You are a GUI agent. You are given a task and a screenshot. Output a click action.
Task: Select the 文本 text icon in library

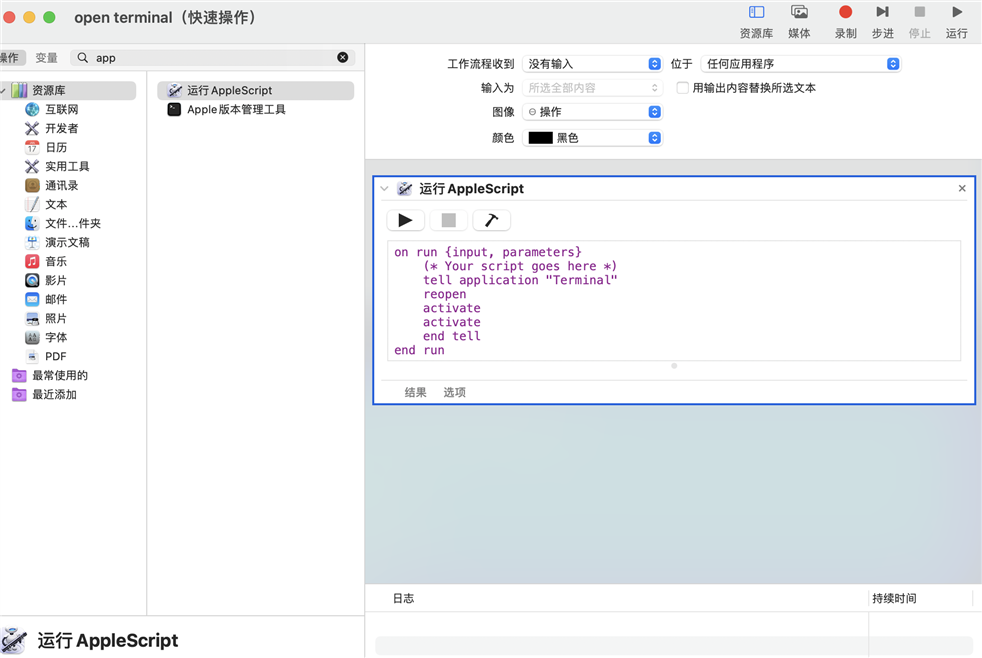coord(32,204)
